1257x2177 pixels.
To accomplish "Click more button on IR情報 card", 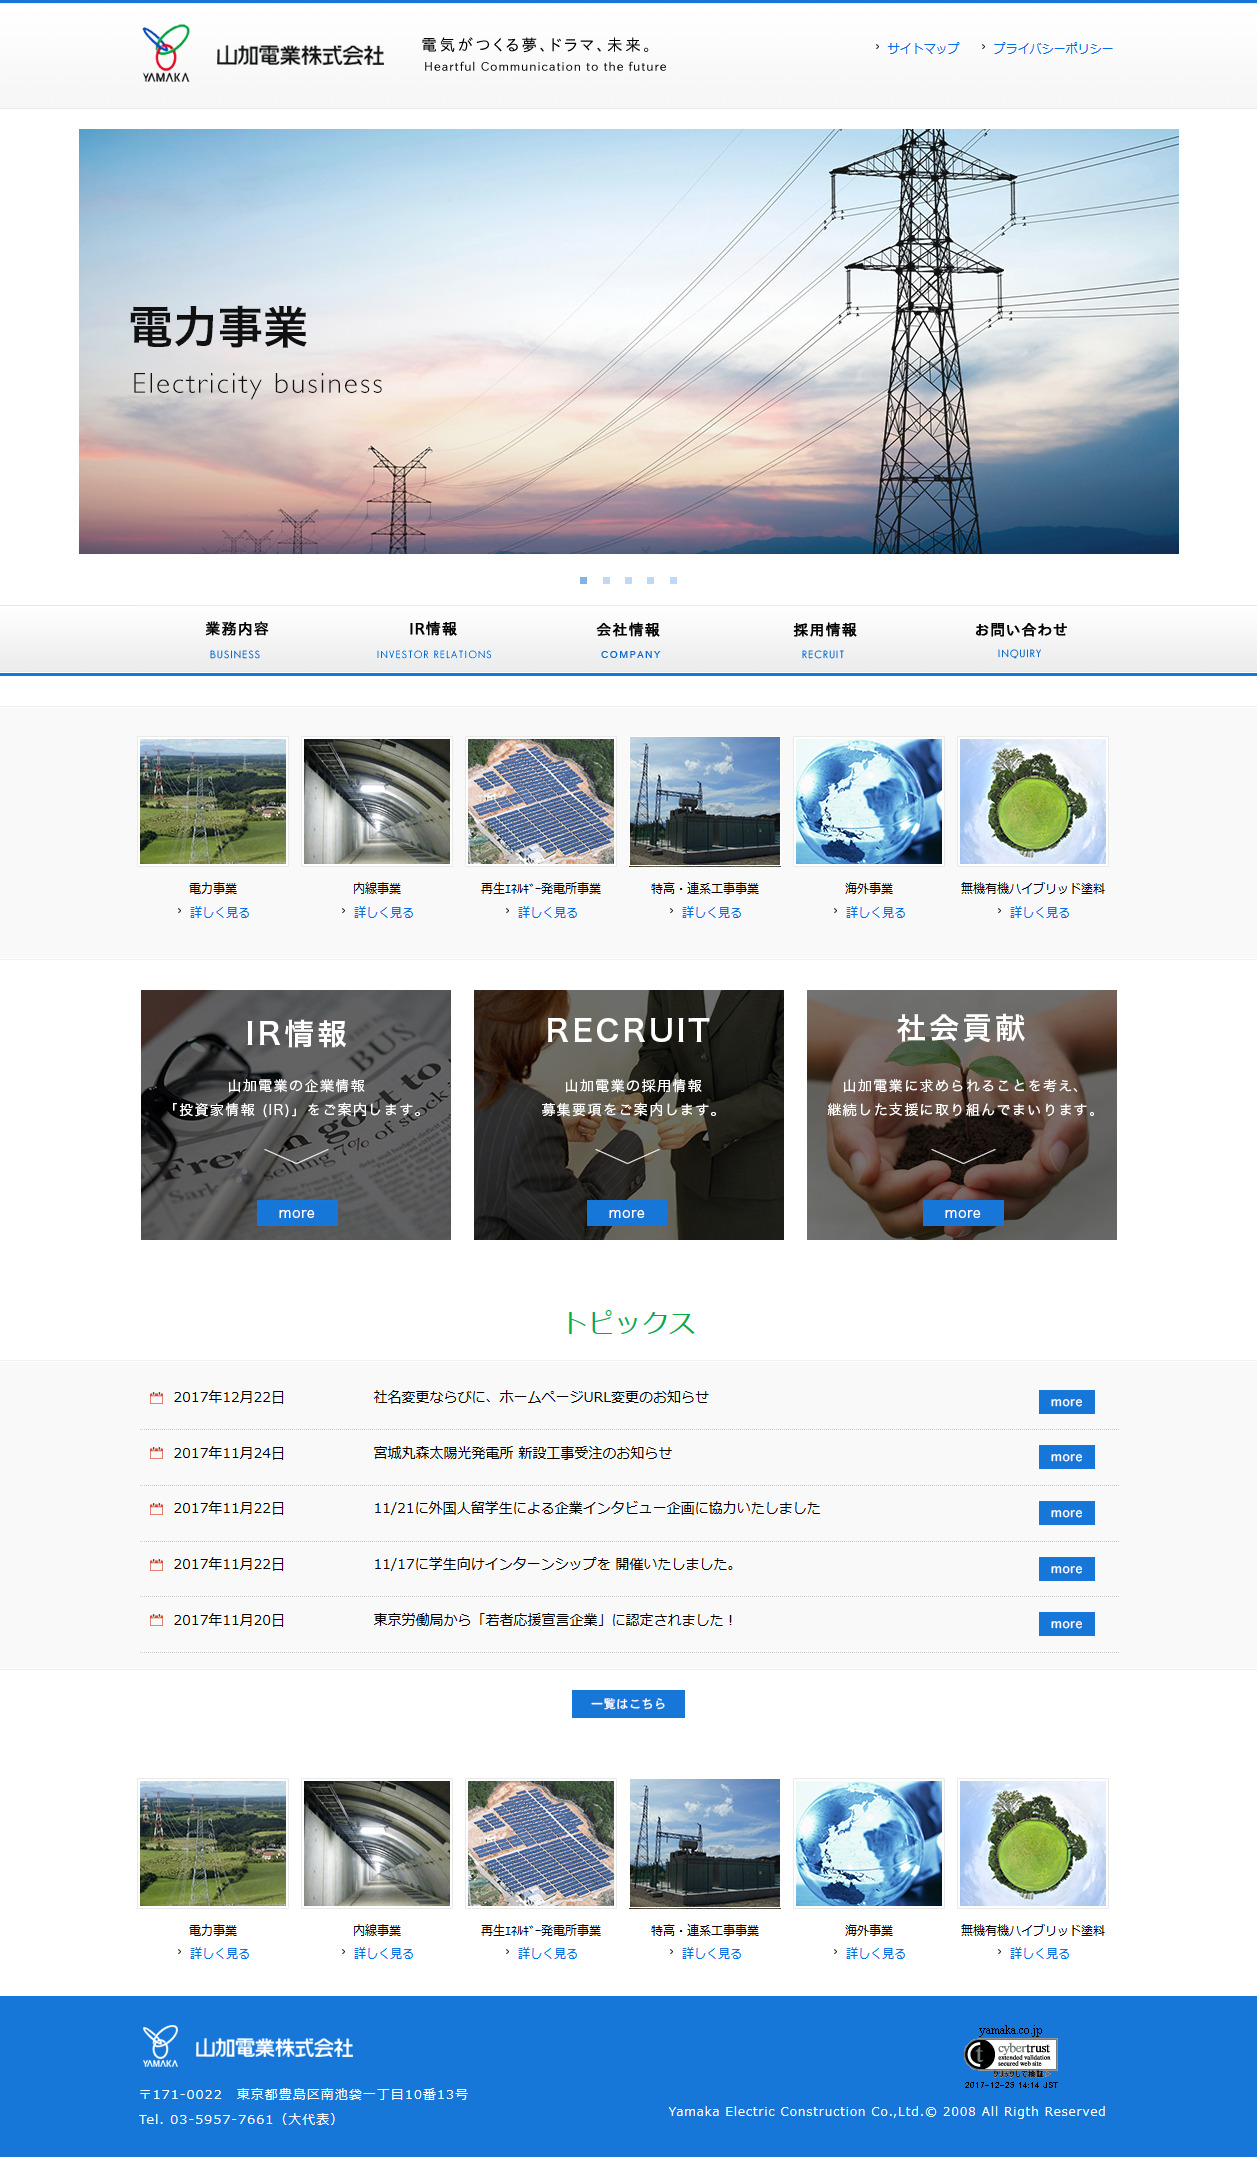I will point(297,1212).
